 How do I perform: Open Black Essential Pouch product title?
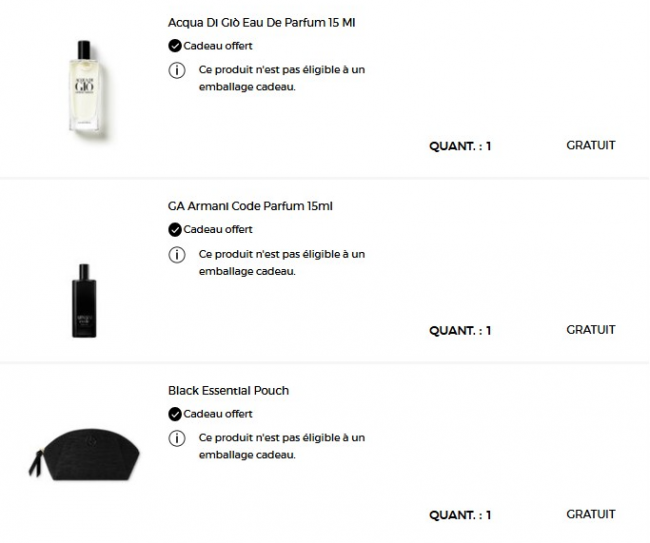click(x=228, y=390)
